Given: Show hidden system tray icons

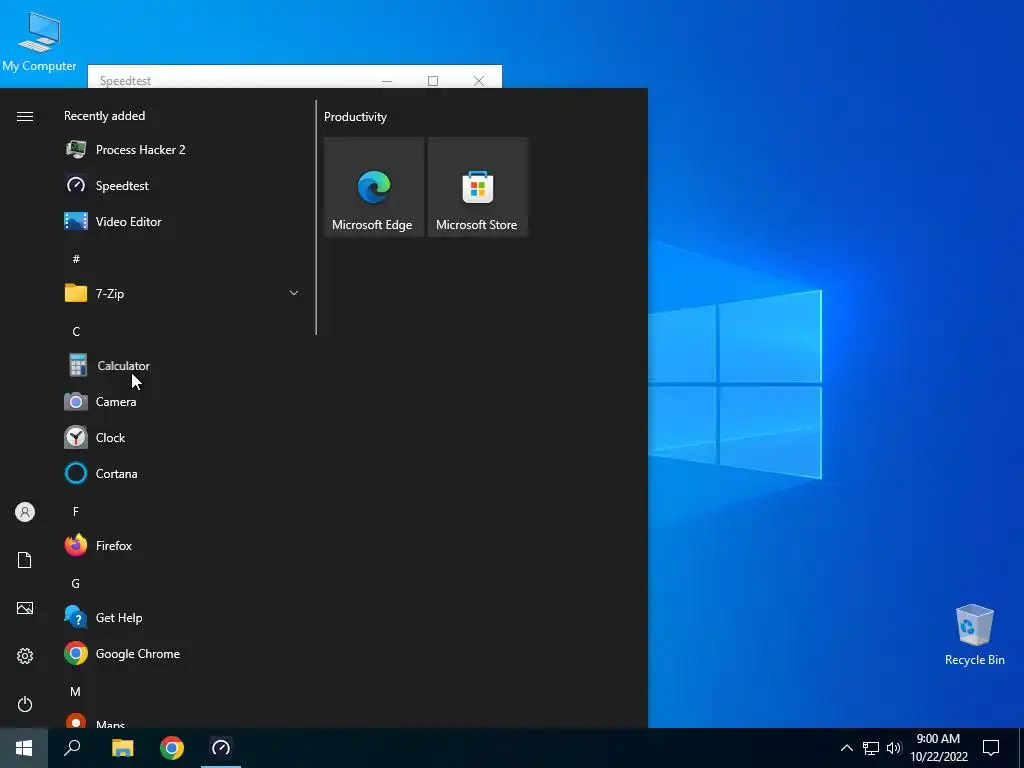Looking at the screenshot, I should [x=846, y=748].
